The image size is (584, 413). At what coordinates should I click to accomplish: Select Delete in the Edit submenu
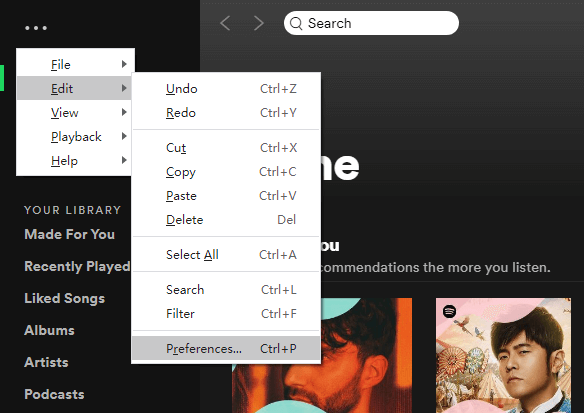226,220
